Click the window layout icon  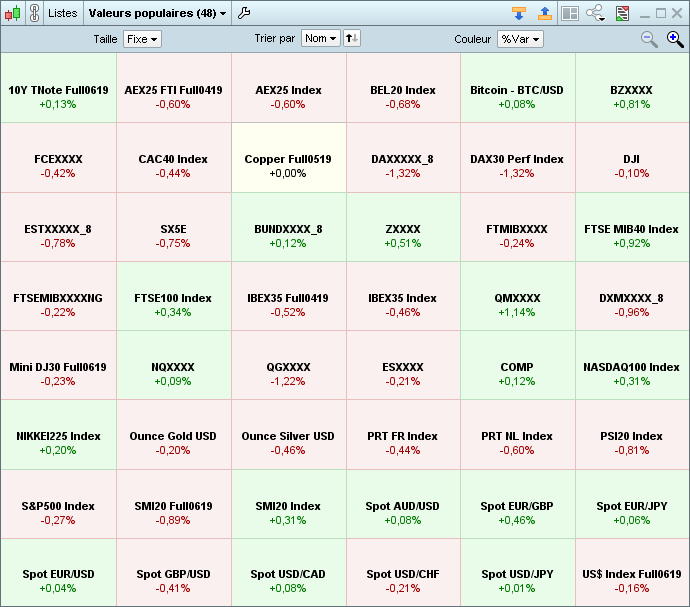(x=569, y=13)
